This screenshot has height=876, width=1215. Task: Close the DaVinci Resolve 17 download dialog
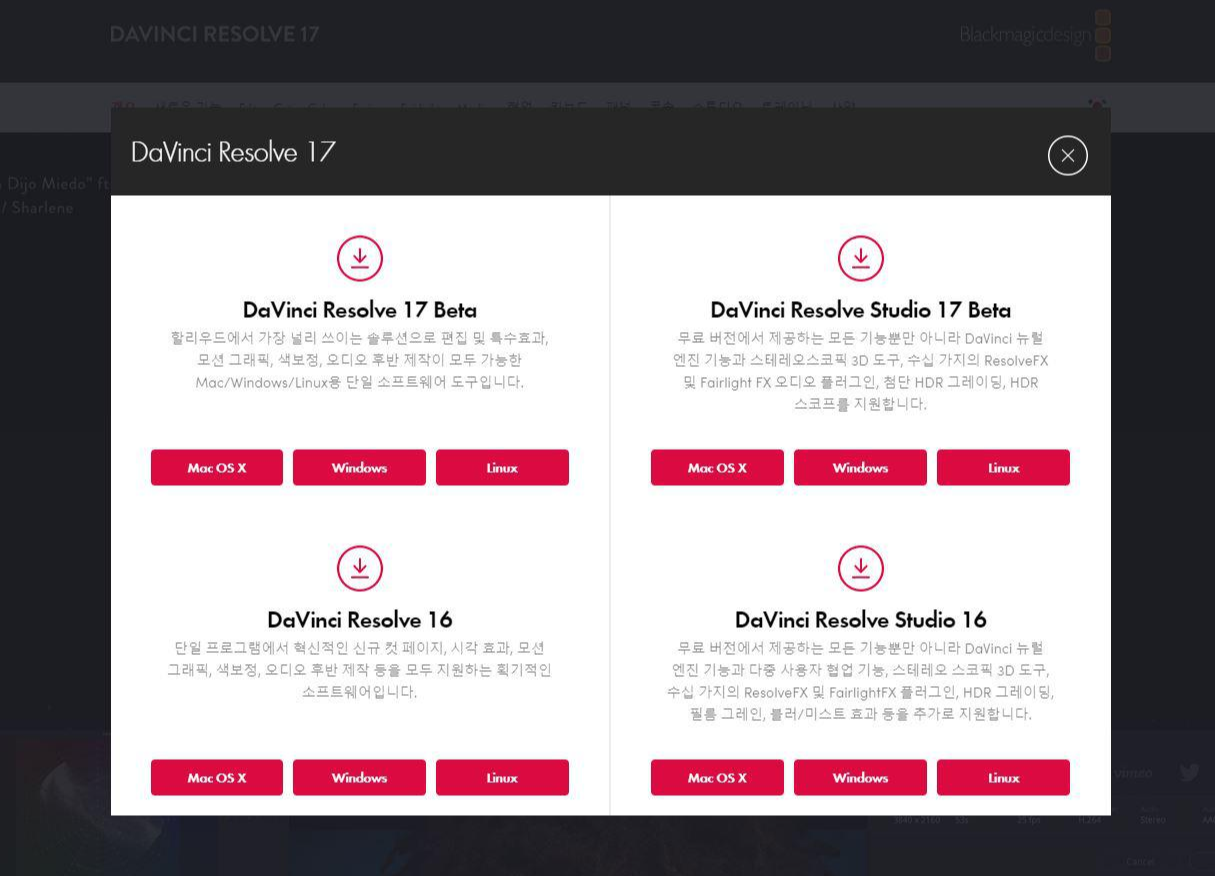pyautogui.click(x=1067, y=155)
